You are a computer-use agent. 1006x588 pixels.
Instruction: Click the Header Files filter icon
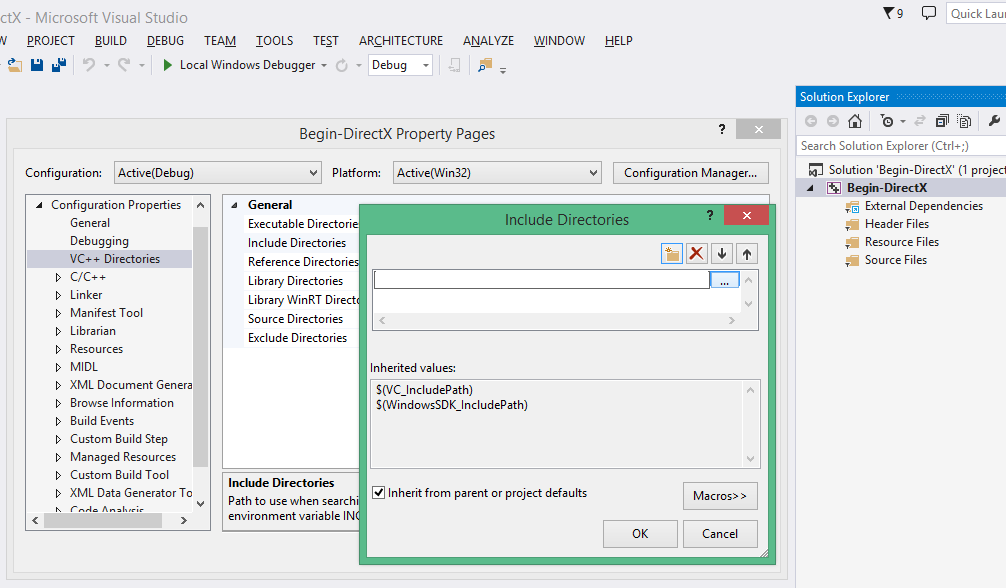[x=852, y=225]
